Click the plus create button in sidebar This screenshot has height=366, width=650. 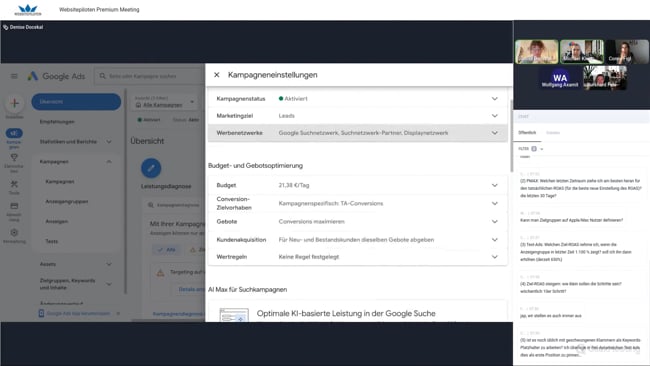(15, 103)
